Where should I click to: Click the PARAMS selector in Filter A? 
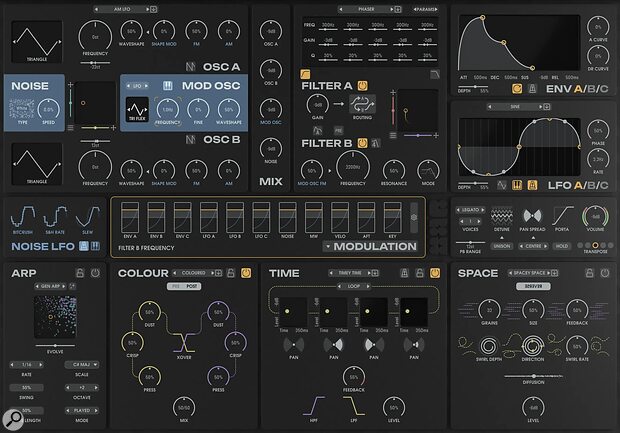(425, 9)
